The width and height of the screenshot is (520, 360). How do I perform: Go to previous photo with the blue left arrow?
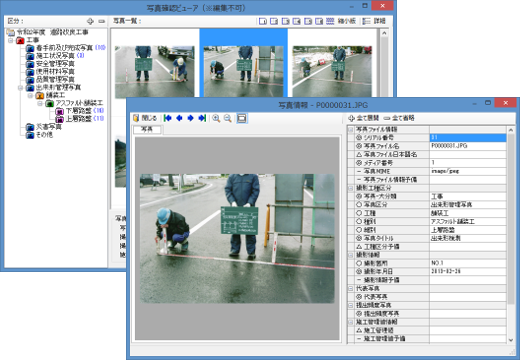pyautogui.click(x=179, y=118)
